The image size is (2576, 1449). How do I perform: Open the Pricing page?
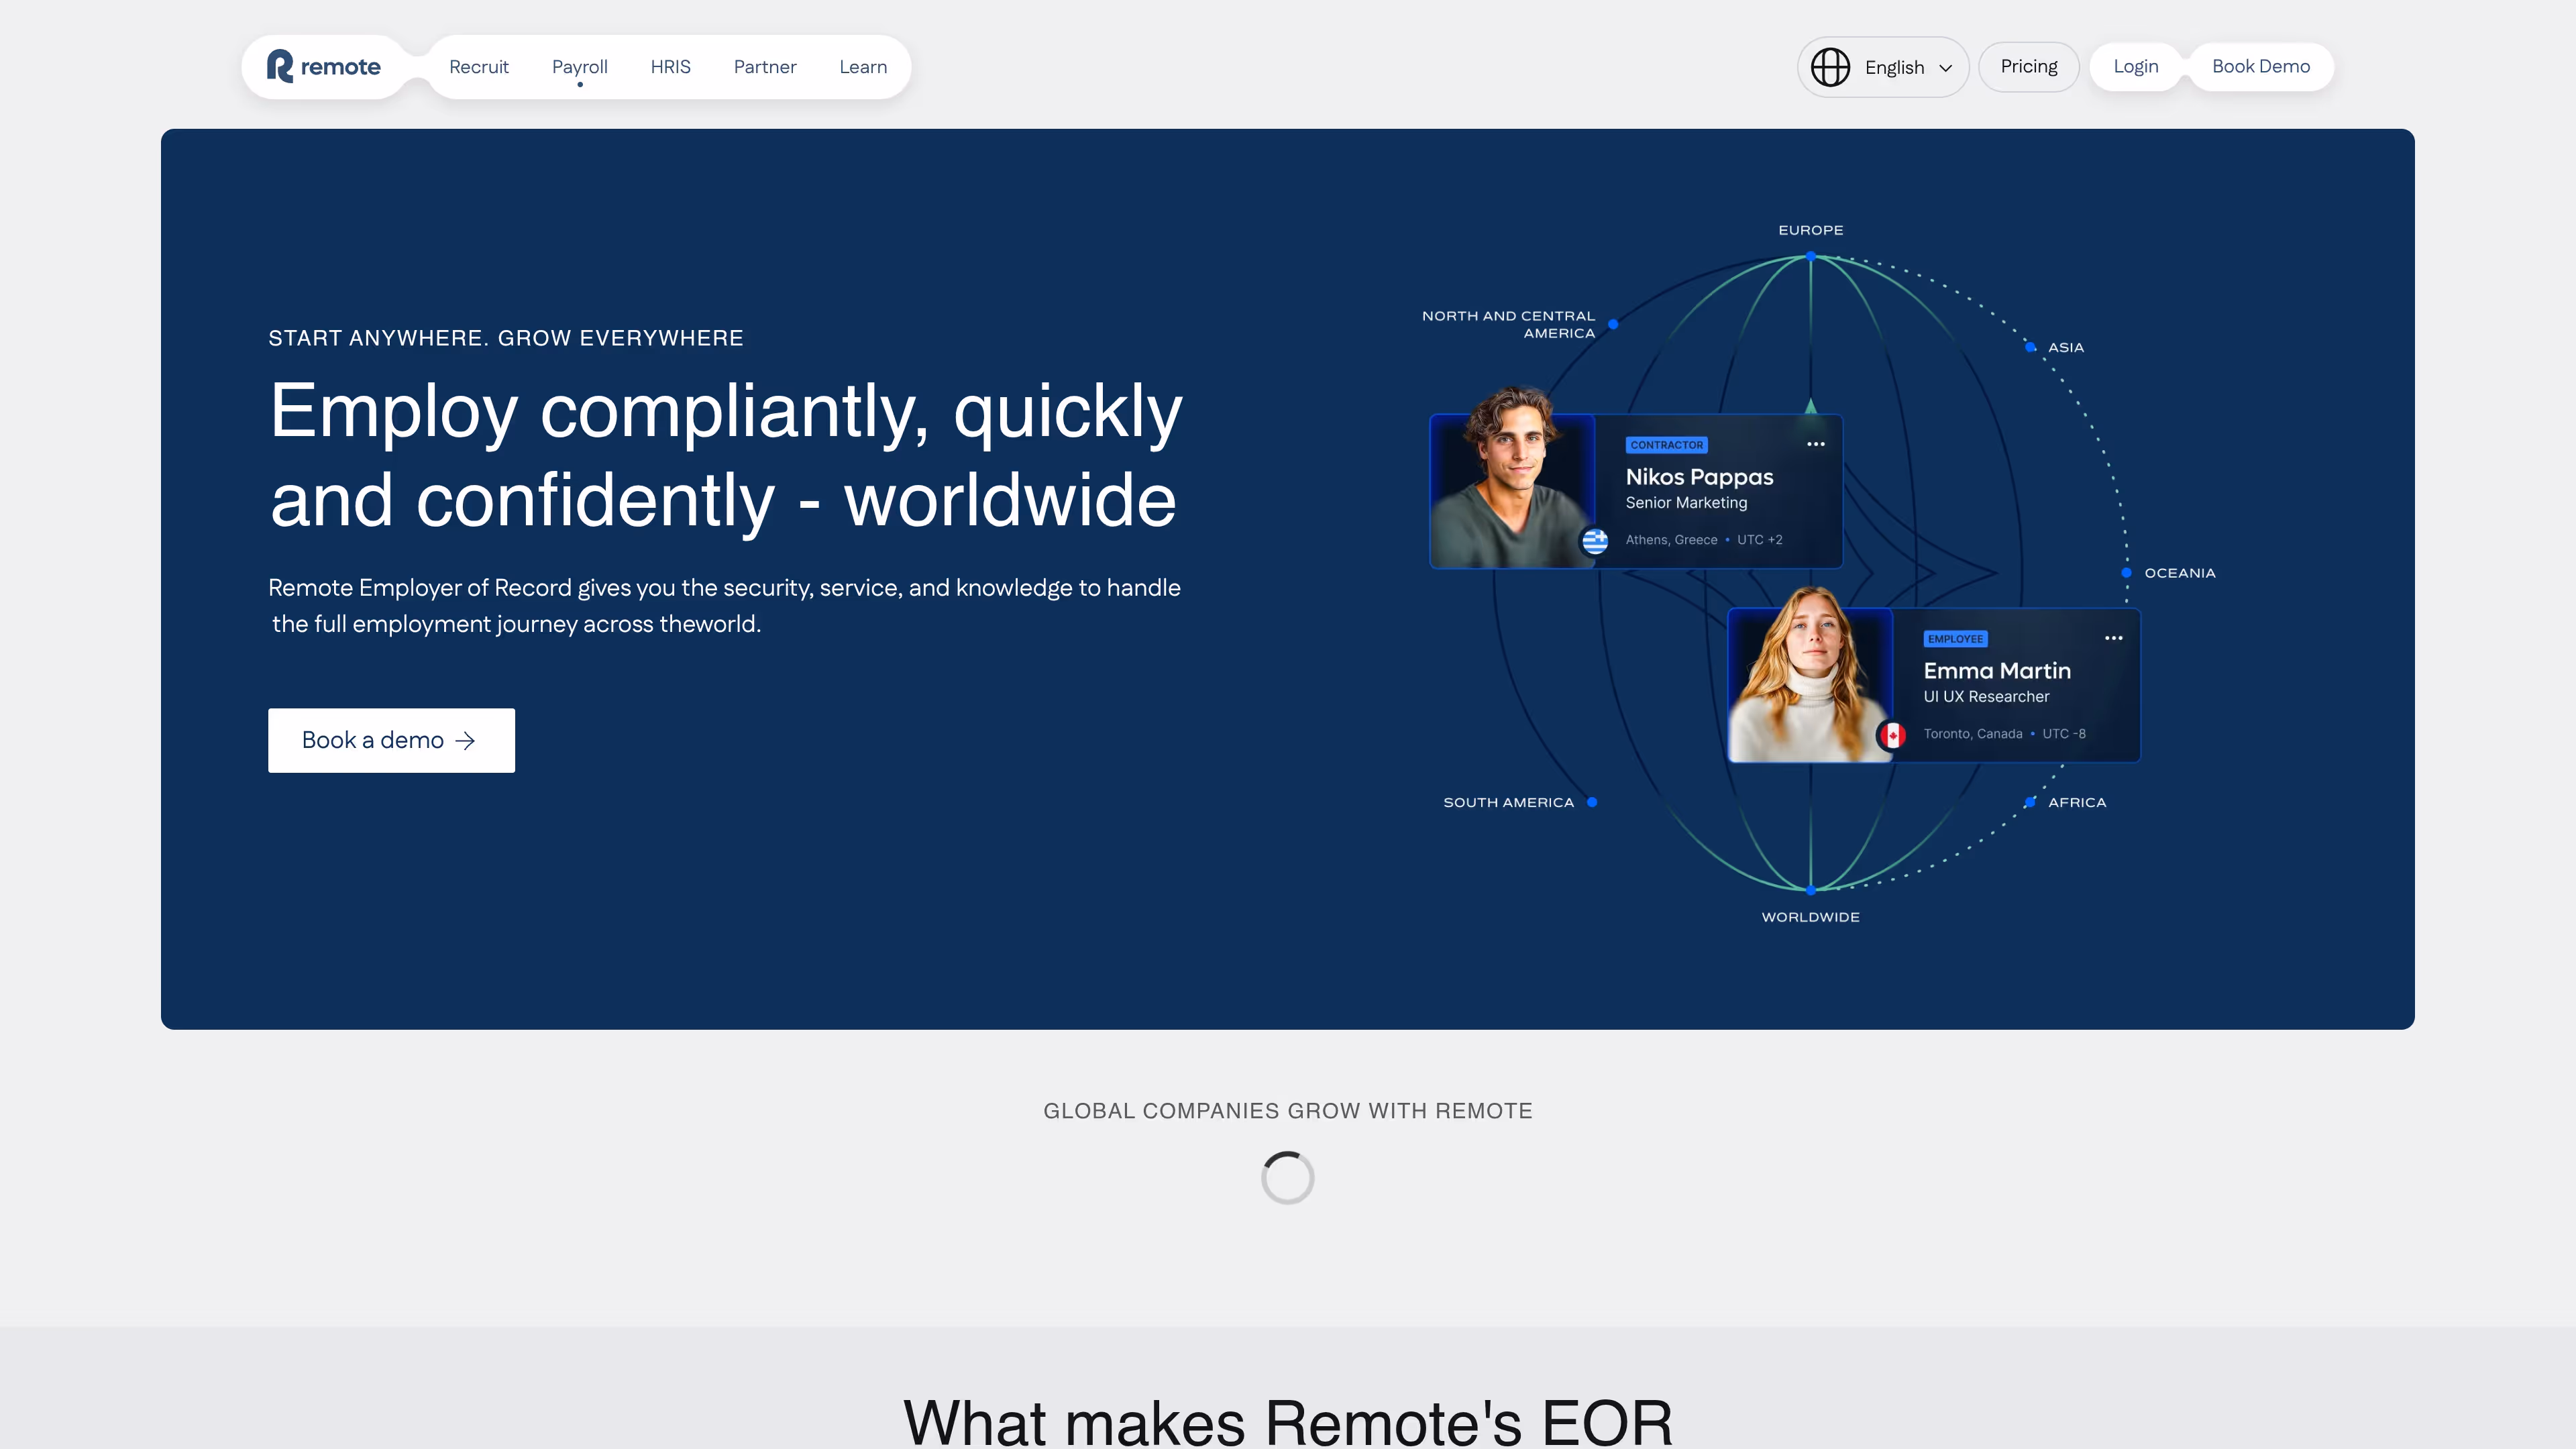tap(2029, 67)
